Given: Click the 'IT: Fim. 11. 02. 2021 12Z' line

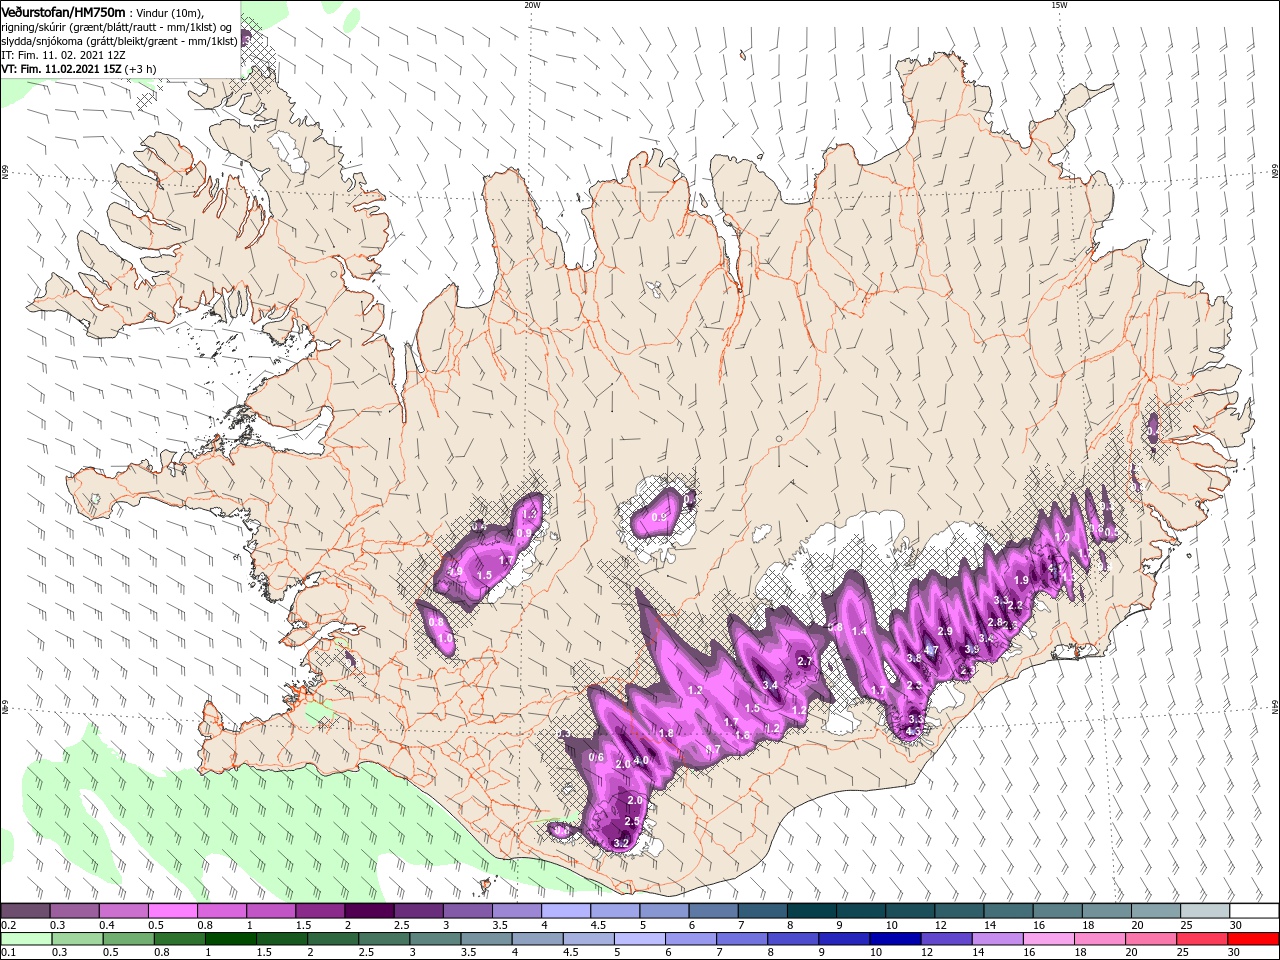Looking at the screenshot, I should pyautogui.click(x=62, y=55).
